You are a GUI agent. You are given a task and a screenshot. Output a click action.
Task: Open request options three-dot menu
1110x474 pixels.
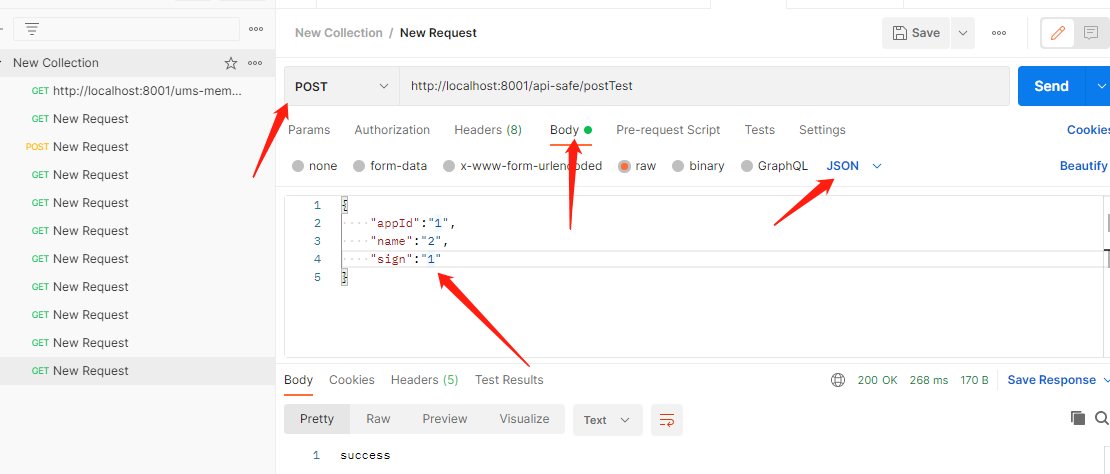(x=999, y=33)
